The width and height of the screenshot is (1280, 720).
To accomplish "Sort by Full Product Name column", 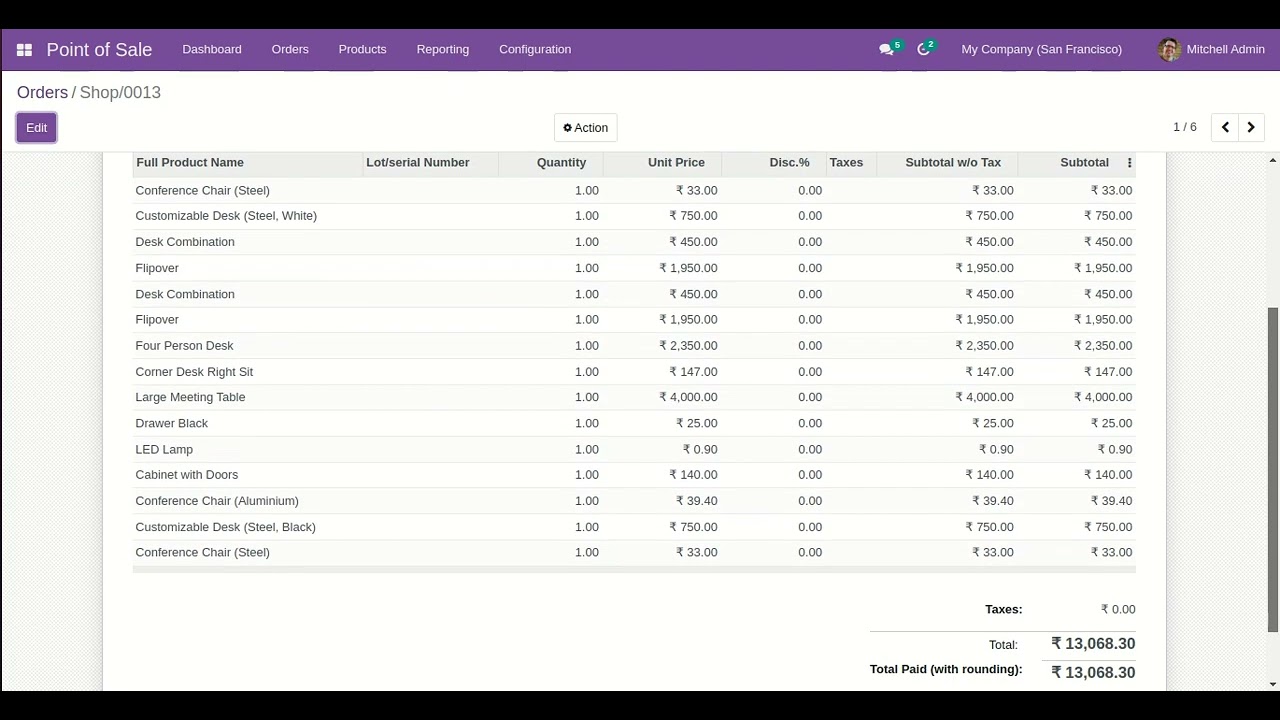I will pos(247,163).
